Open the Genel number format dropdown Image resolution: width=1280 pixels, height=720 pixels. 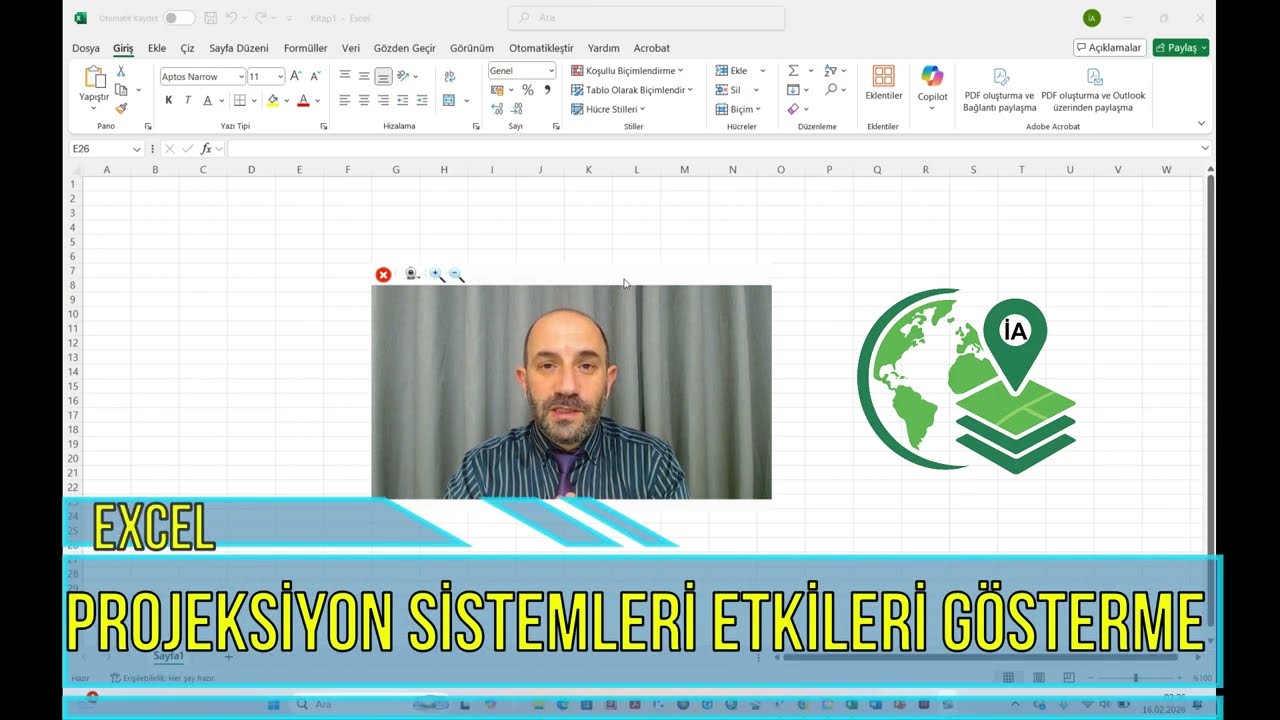550,71
